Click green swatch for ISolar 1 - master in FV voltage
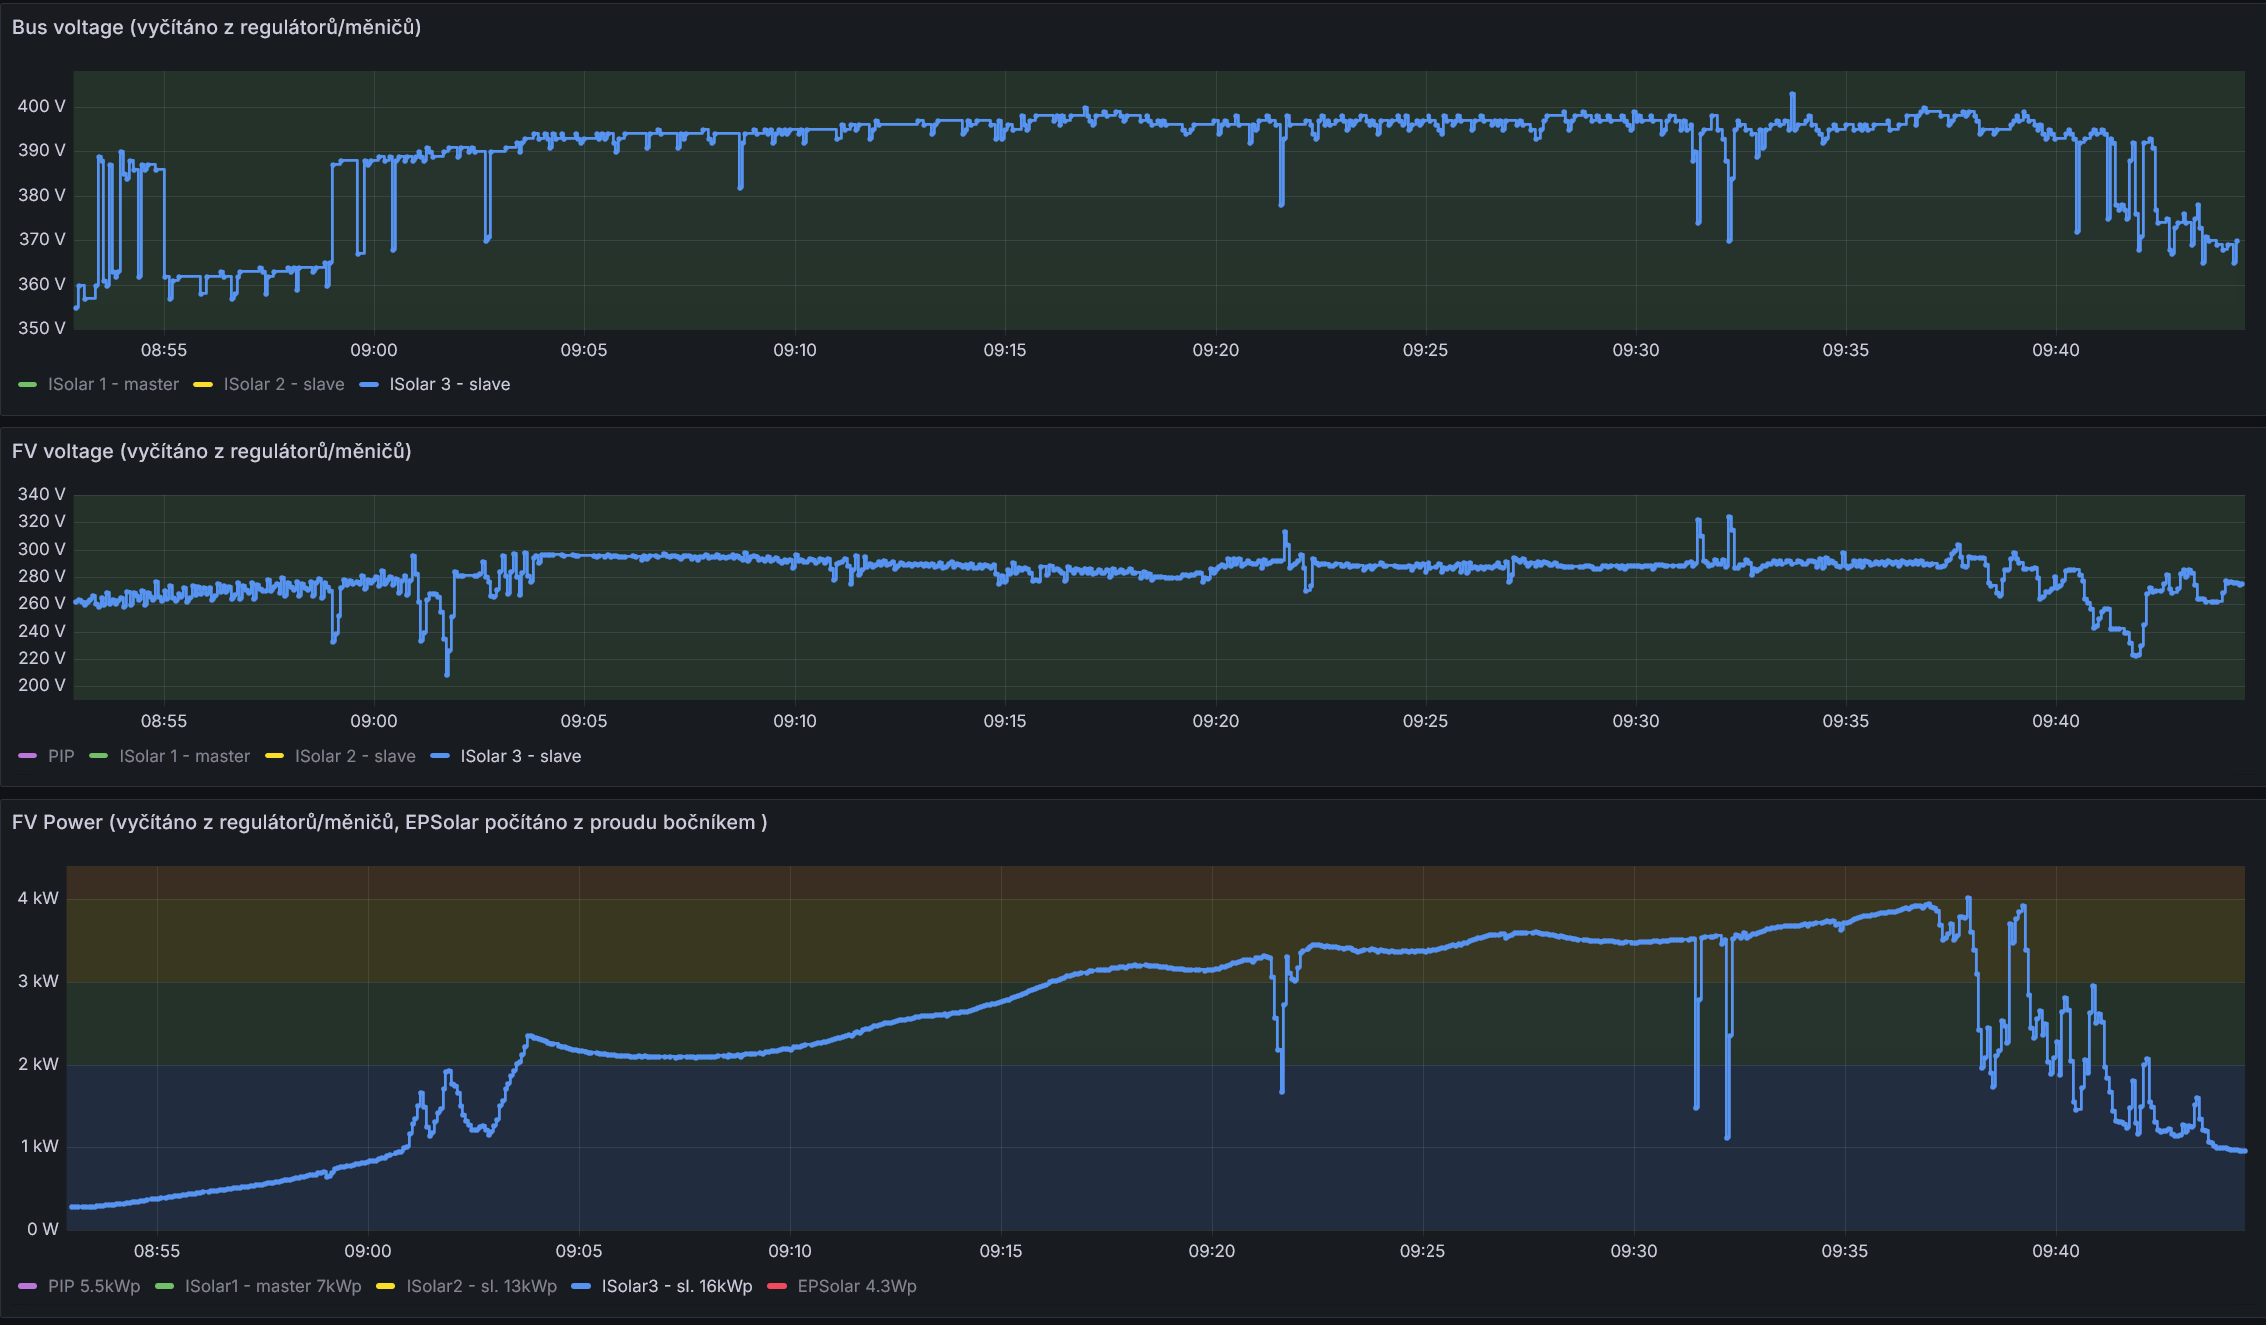The height and width of the screenshot is (1325, 2267). pos(98,756)
